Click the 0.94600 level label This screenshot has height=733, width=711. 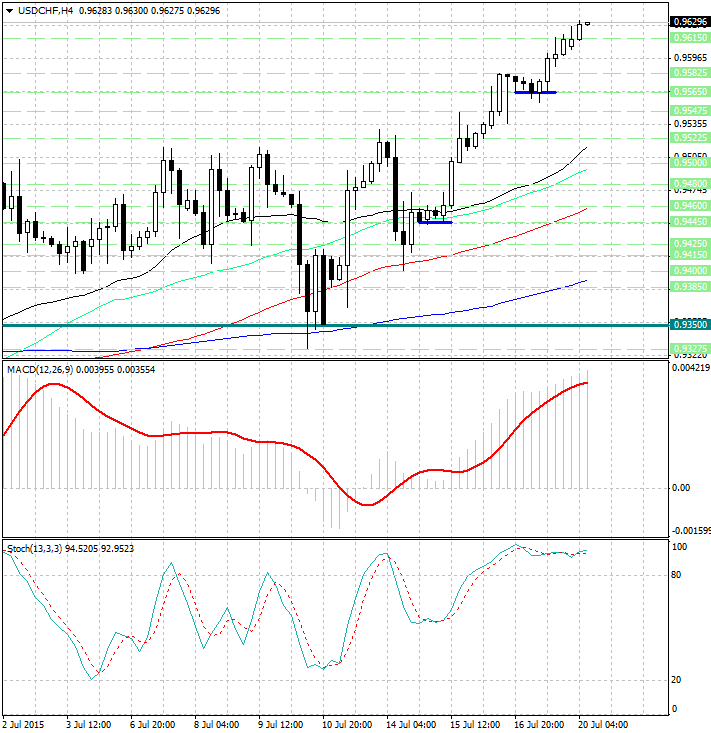tap(690, 206)
